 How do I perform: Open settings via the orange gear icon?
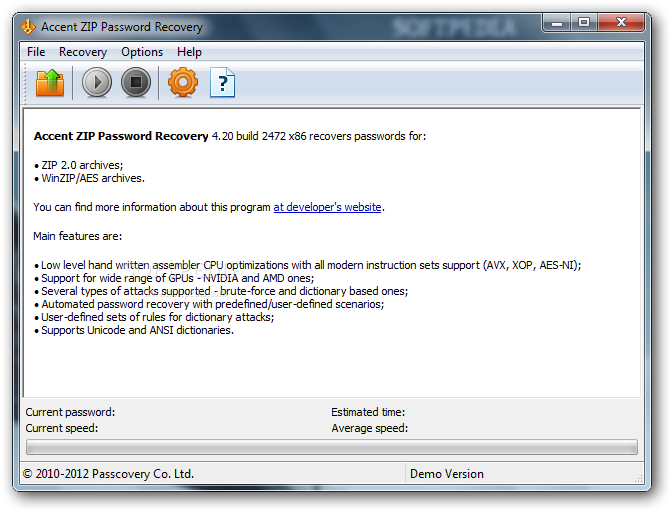point(183,82)
